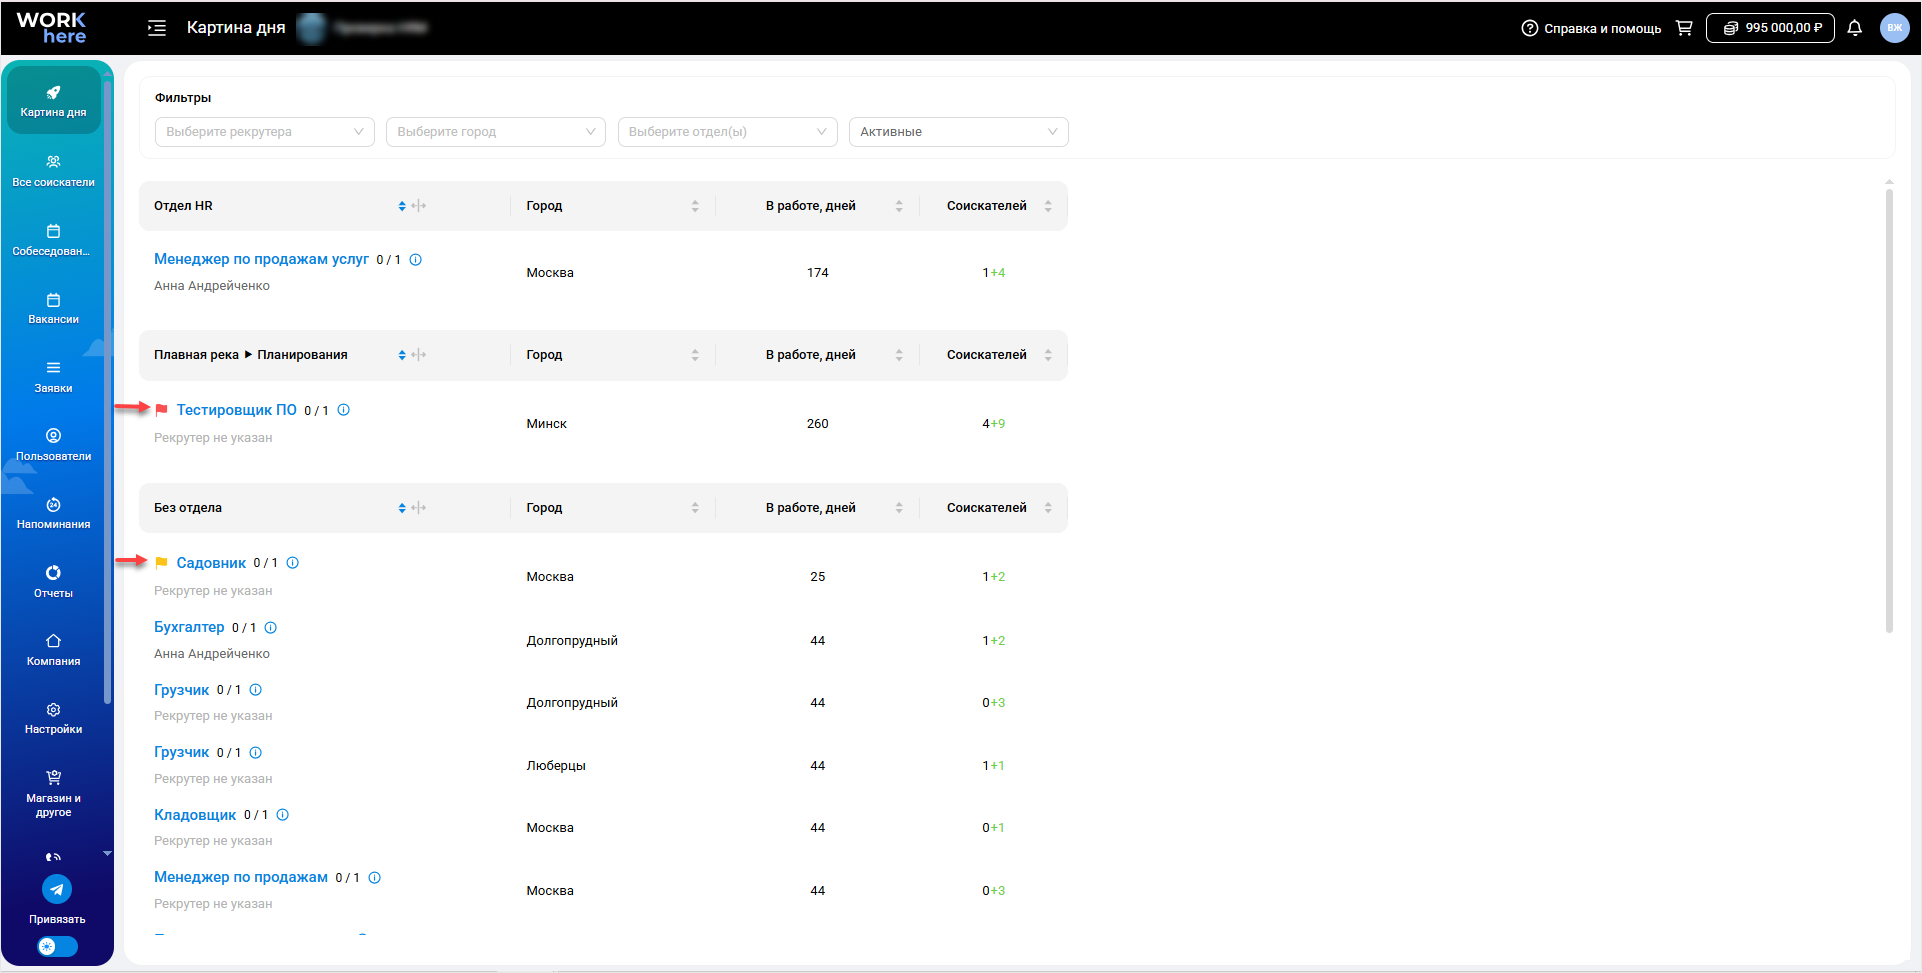Show info icon for Тестировщик ПО

coord(343,410)
